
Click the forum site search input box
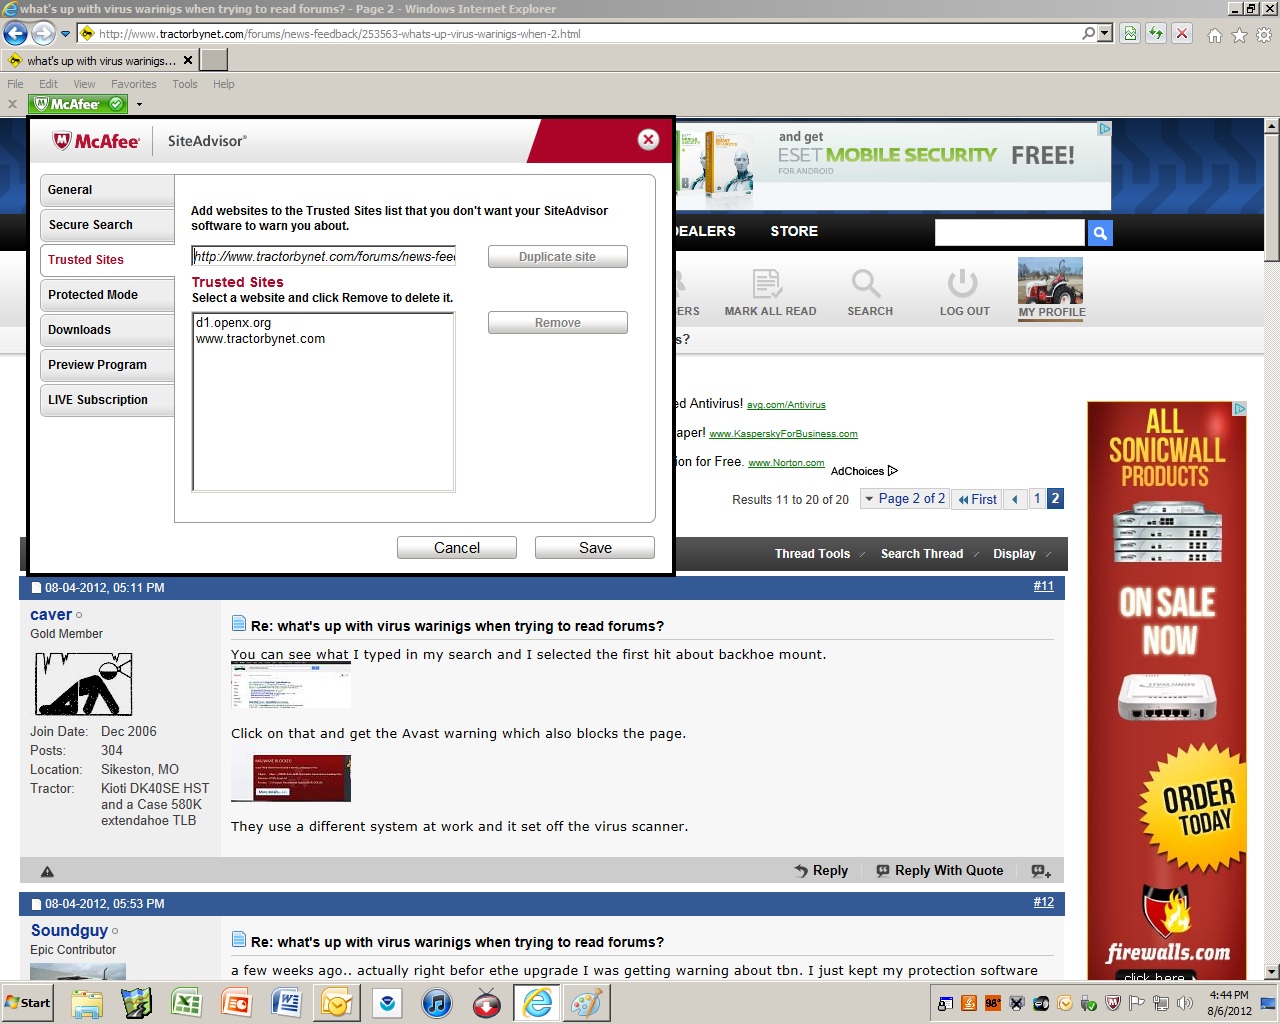1009,233
